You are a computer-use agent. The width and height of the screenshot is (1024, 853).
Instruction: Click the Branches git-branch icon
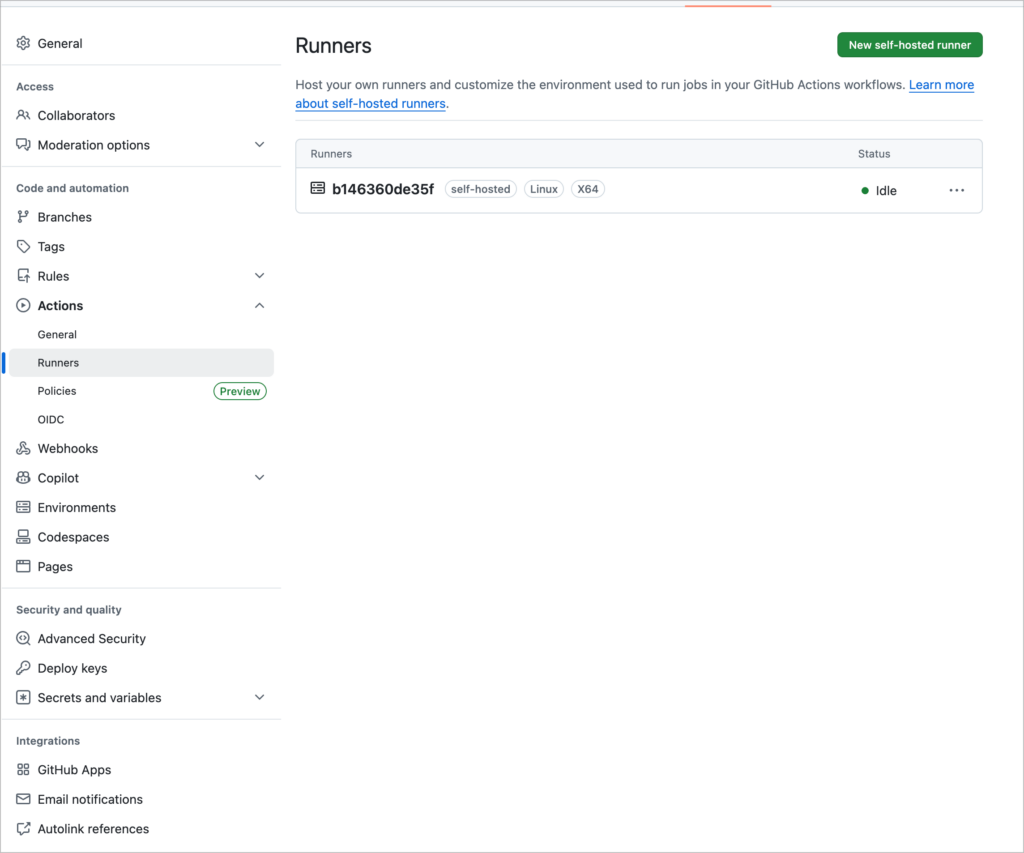pyautogui.click(x=24, y=217)
